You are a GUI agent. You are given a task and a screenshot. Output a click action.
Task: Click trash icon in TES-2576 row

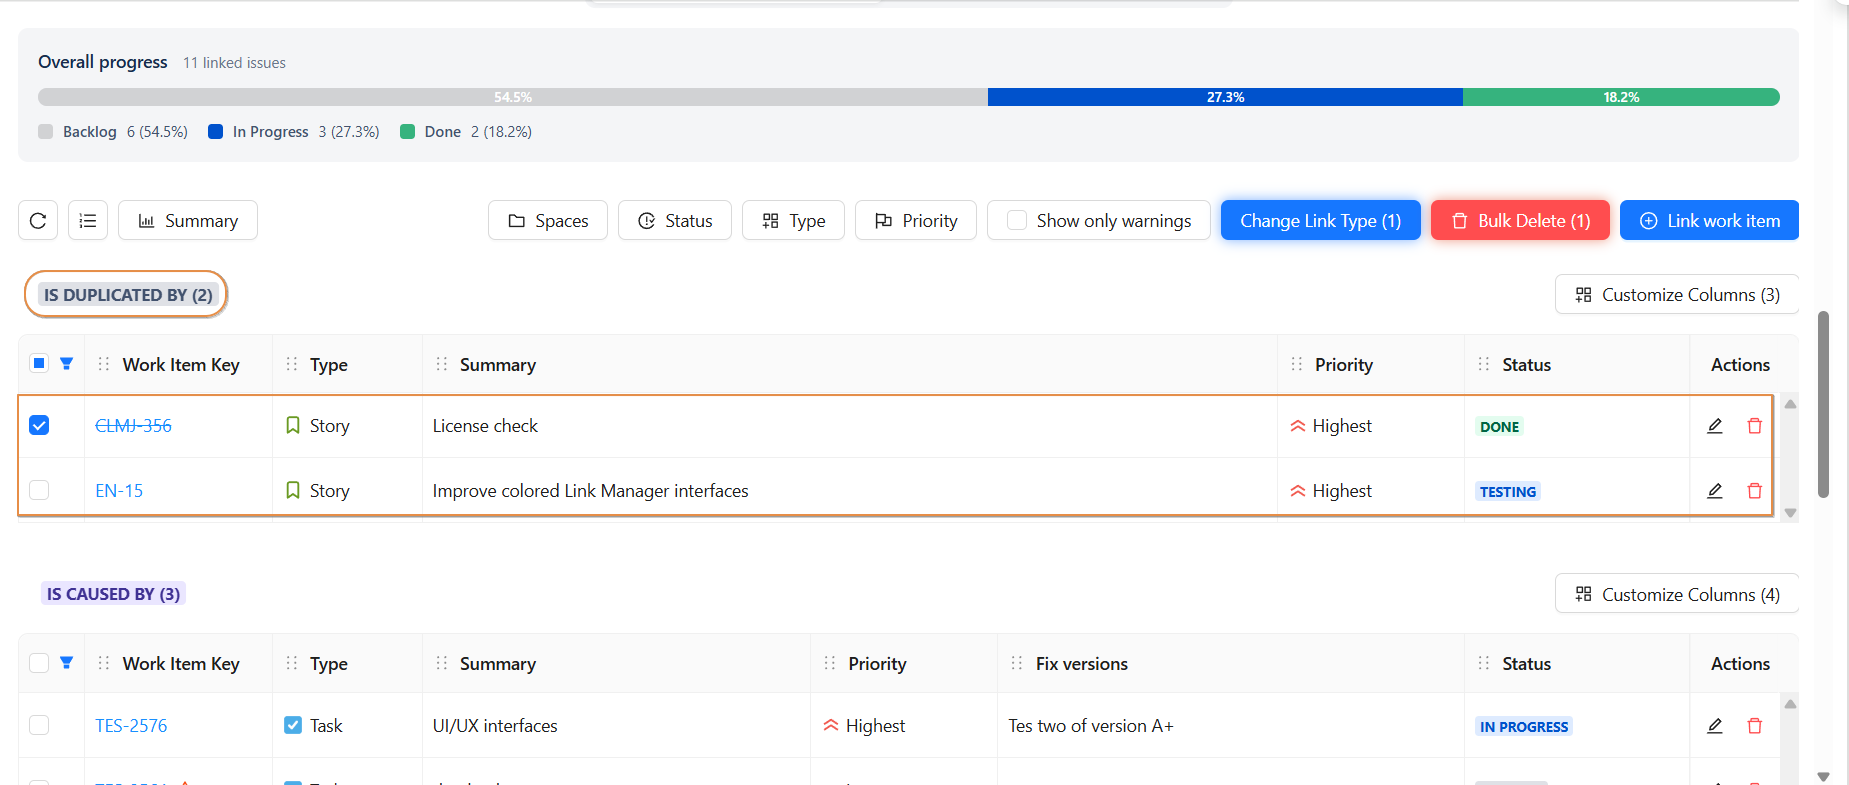(x=1754, y=726)
